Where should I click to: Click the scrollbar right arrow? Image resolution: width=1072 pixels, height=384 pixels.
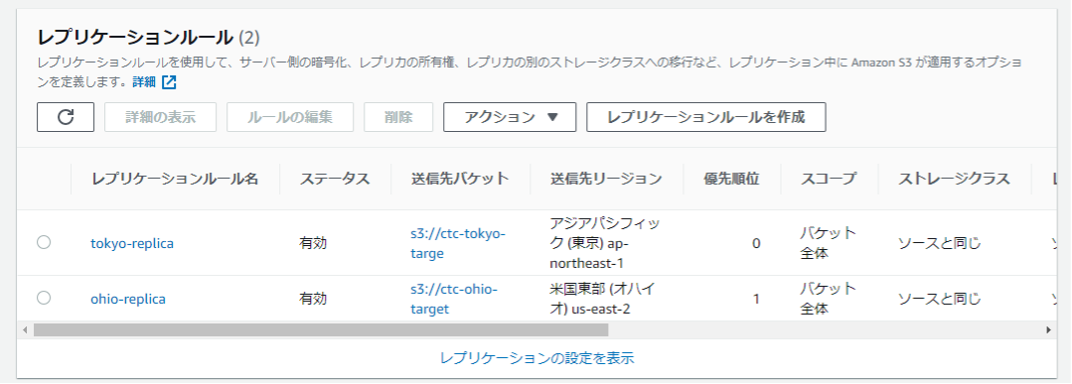pos(1049,330)
